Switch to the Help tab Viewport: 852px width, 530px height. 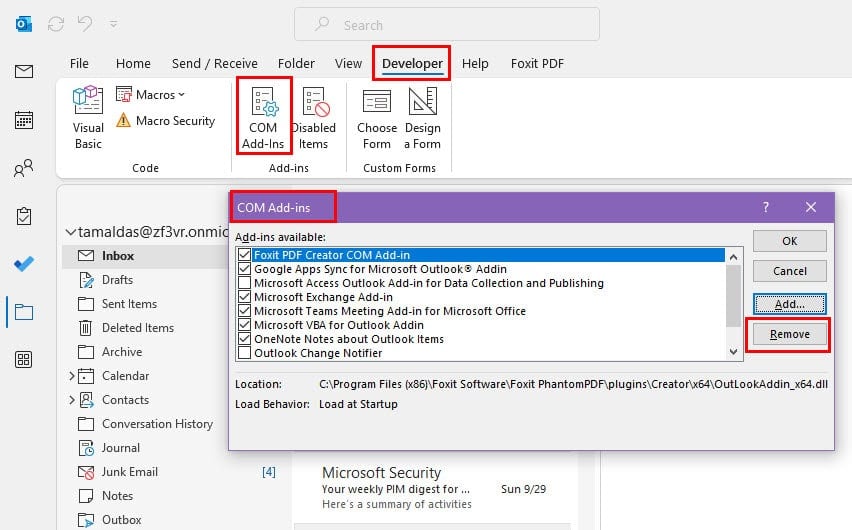475,64
